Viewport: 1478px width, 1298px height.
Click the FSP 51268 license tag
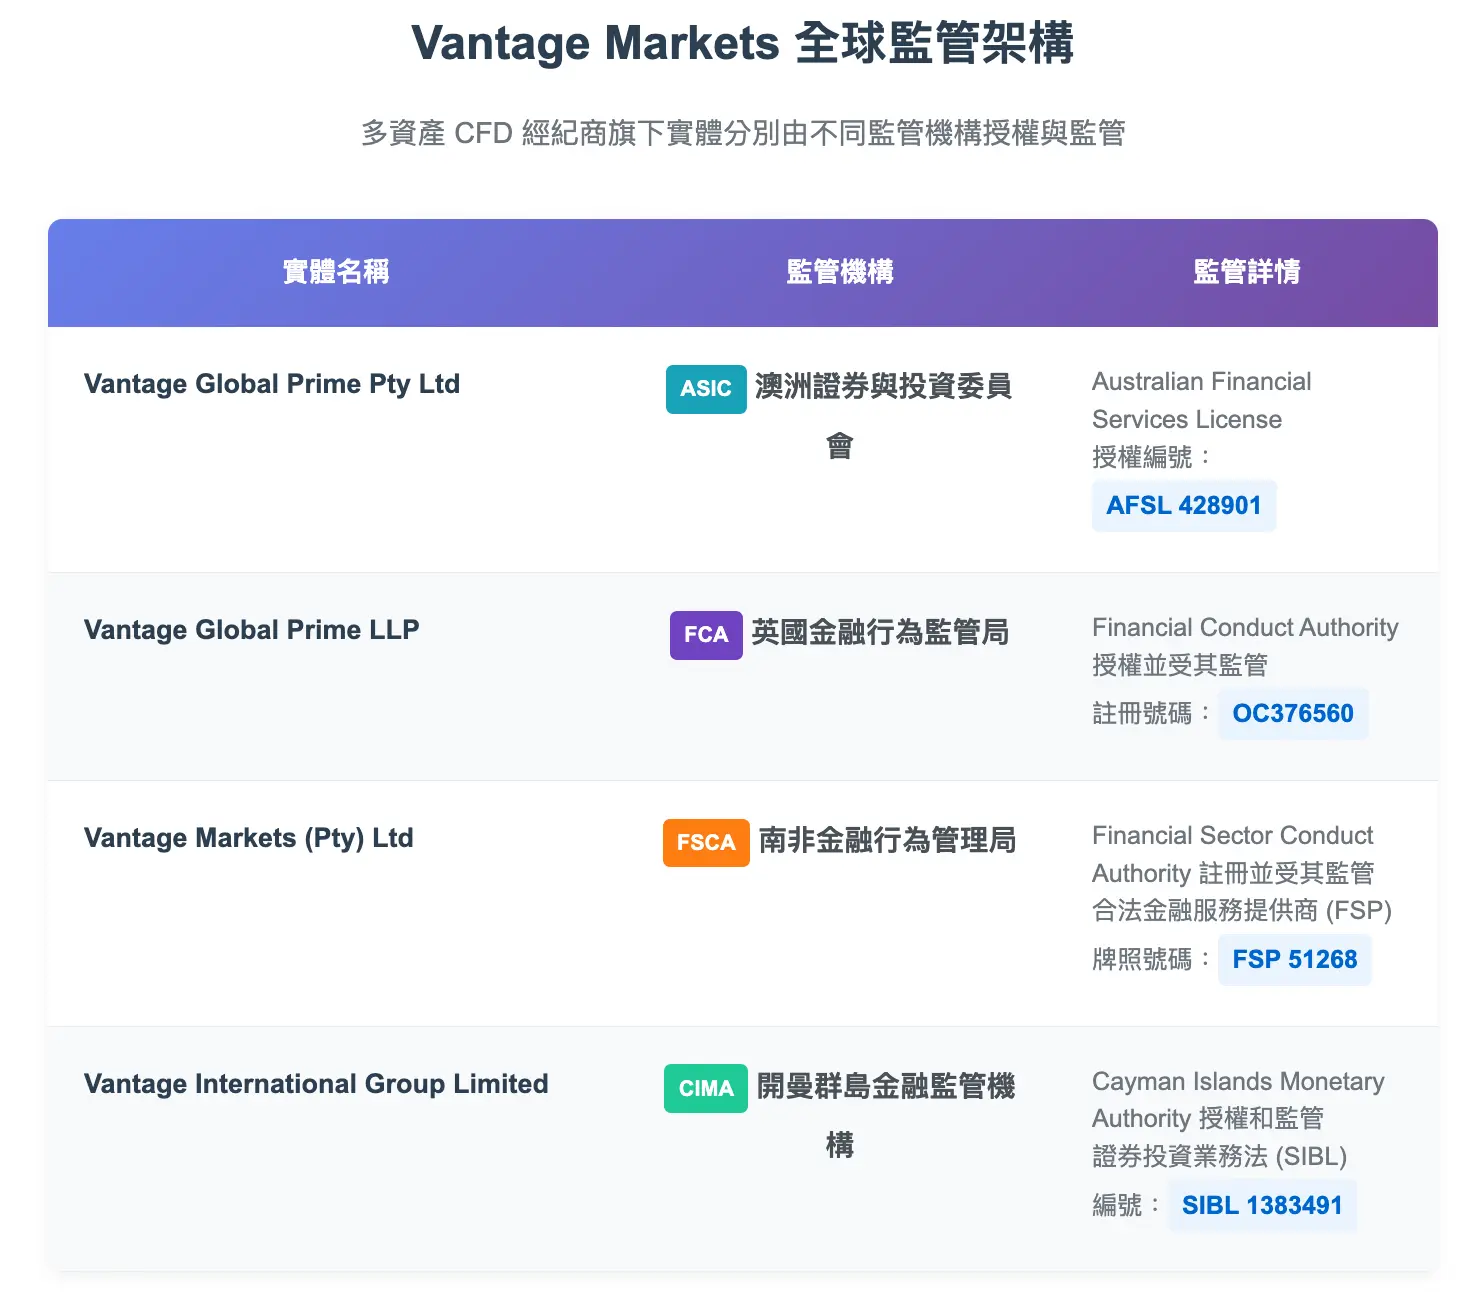(x=1294, y=960)
